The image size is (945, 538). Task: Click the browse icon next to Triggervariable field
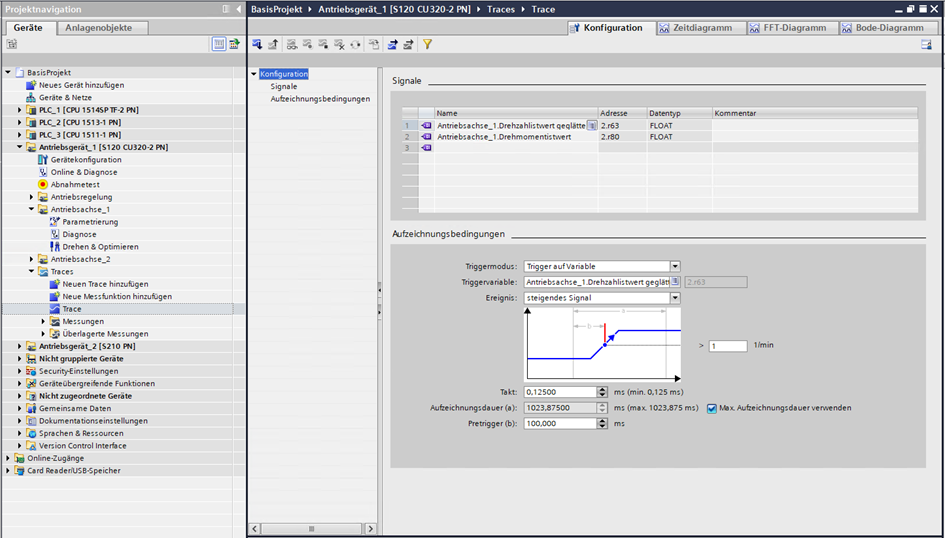[x=676, y=282]
